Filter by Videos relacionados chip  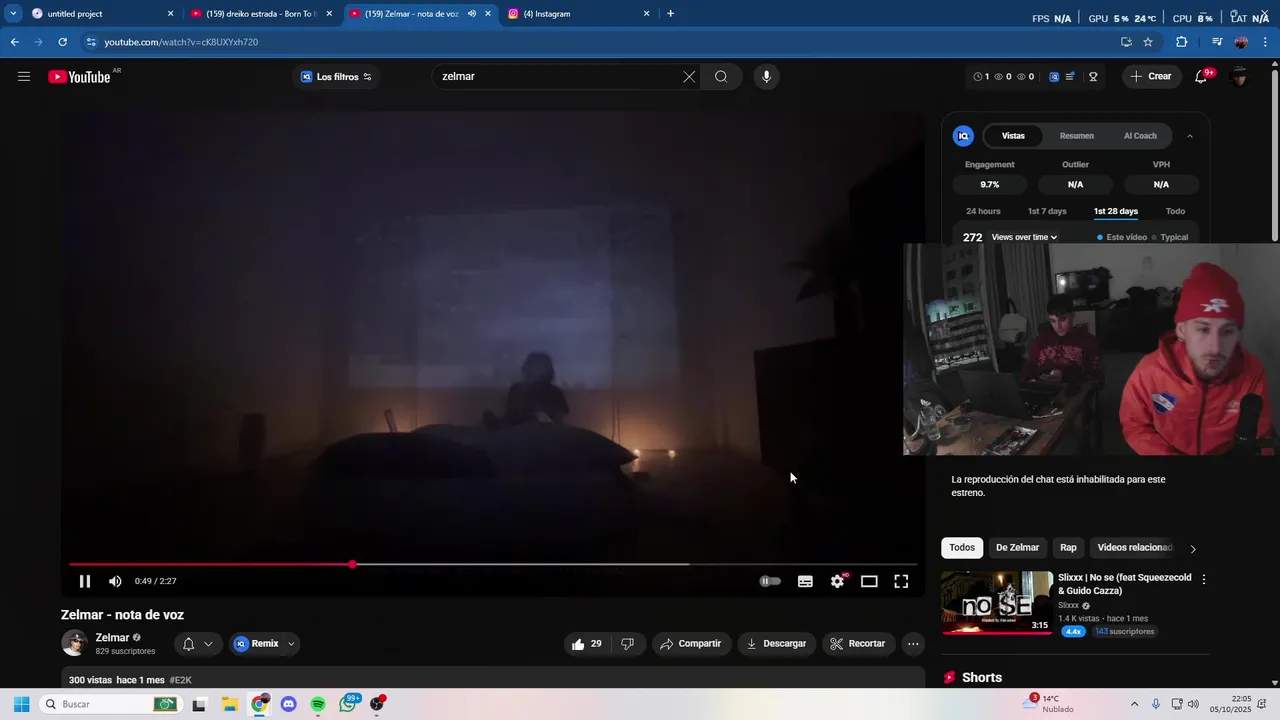[1134, 548]
